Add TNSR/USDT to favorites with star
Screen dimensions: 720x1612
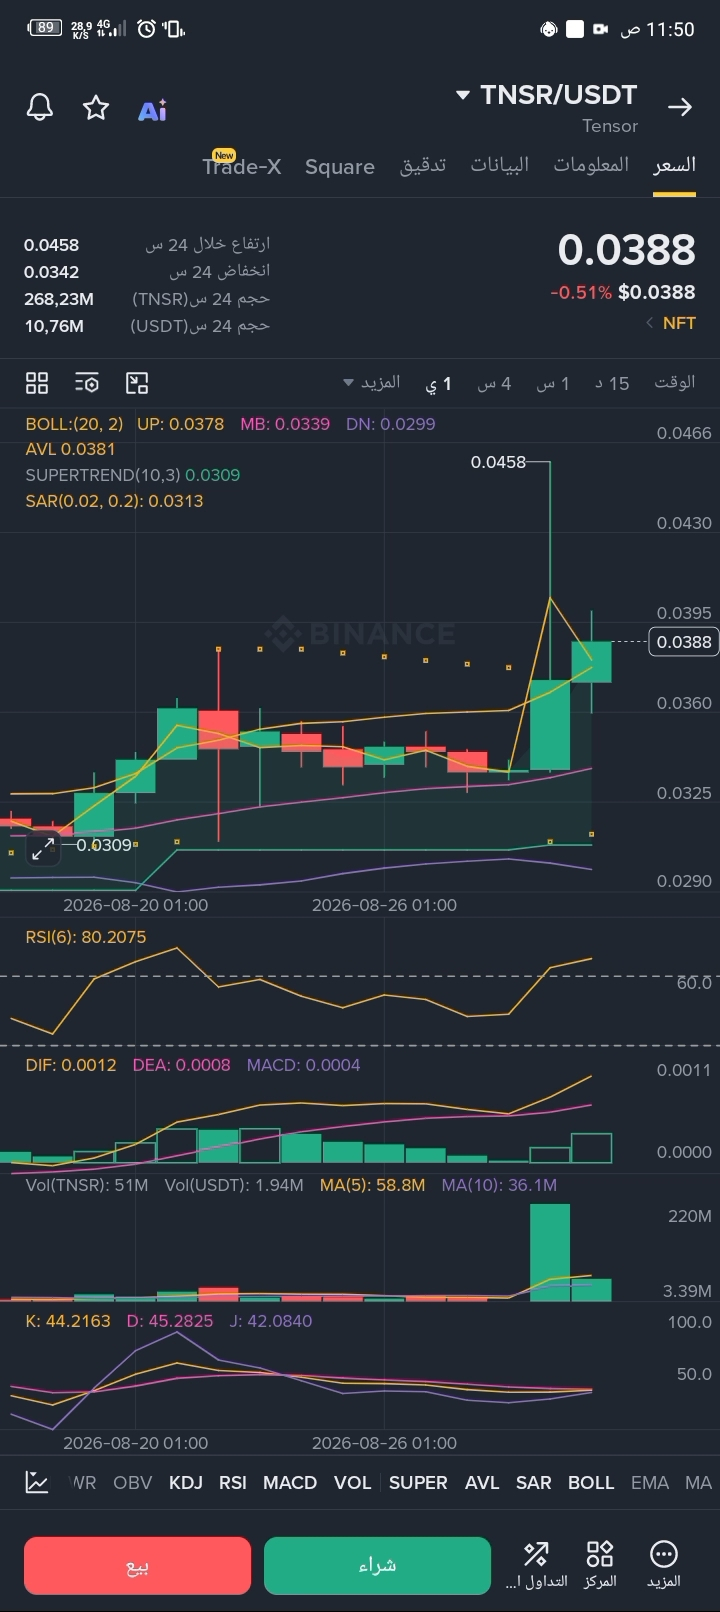point(96,107)
